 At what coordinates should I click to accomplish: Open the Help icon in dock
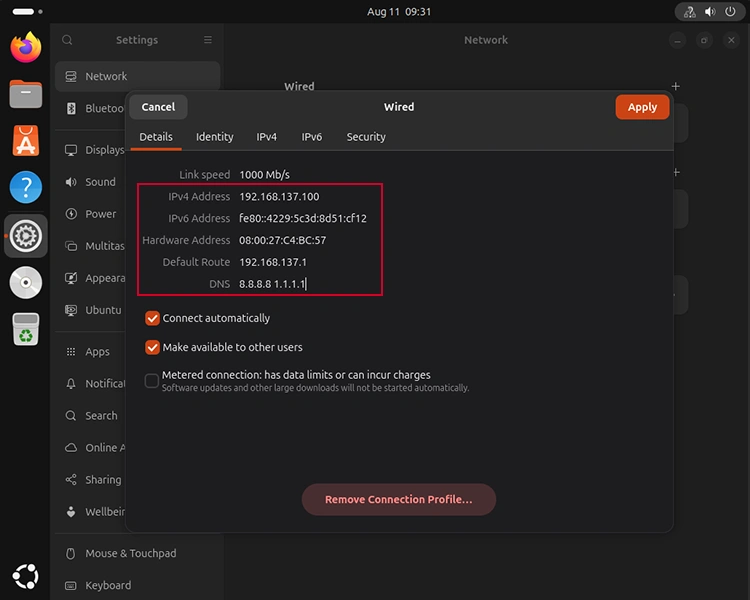point(26,187)
